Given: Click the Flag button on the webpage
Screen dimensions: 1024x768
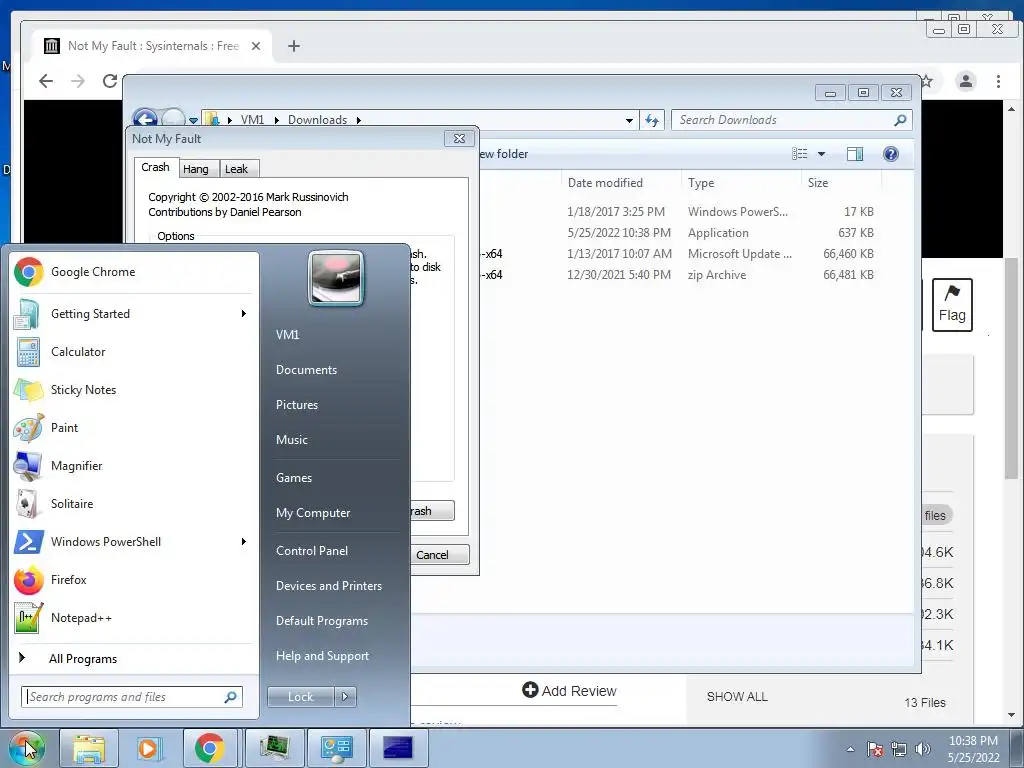Looking at the screenshot, I should tap(952, 305).
